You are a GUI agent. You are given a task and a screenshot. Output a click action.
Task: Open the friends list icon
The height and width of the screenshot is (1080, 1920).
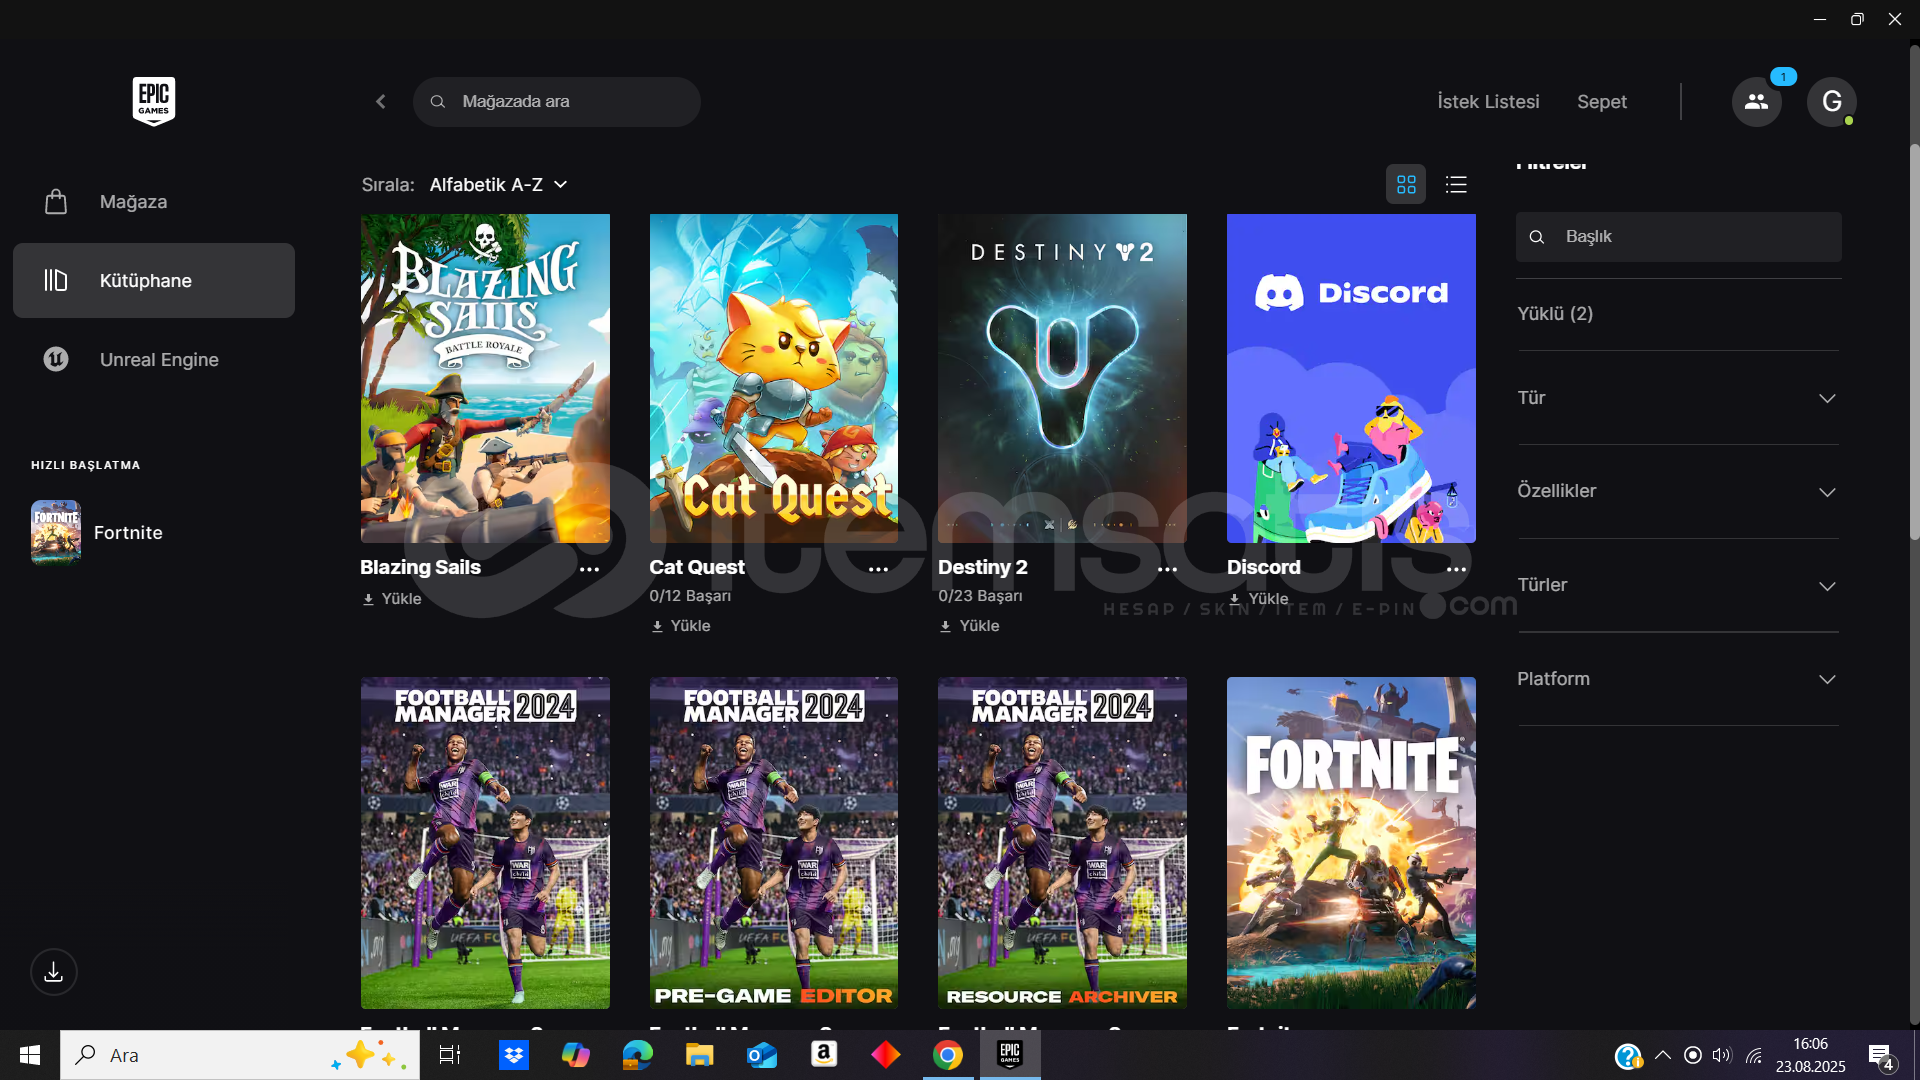[x=1756, y=102]
